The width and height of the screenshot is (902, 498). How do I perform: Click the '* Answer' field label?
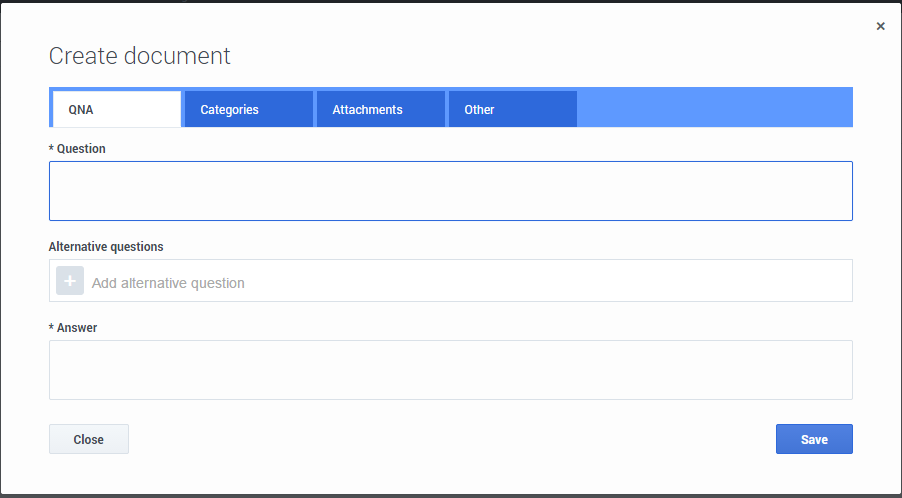(x=76, y=327)
